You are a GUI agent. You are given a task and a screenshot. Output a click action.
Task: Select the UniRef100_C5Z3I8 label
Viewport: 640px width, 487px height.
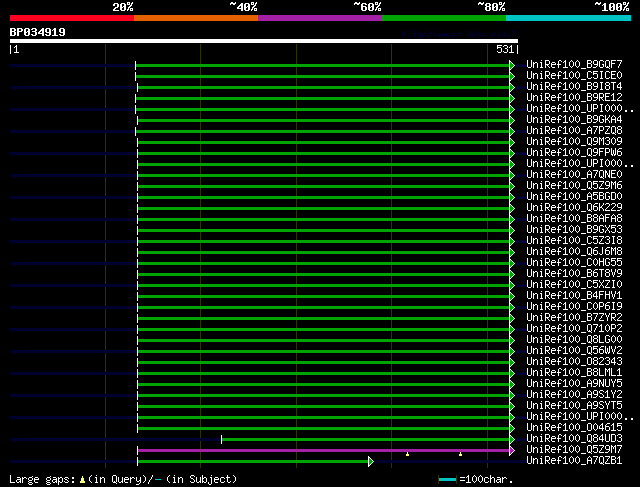574,241
